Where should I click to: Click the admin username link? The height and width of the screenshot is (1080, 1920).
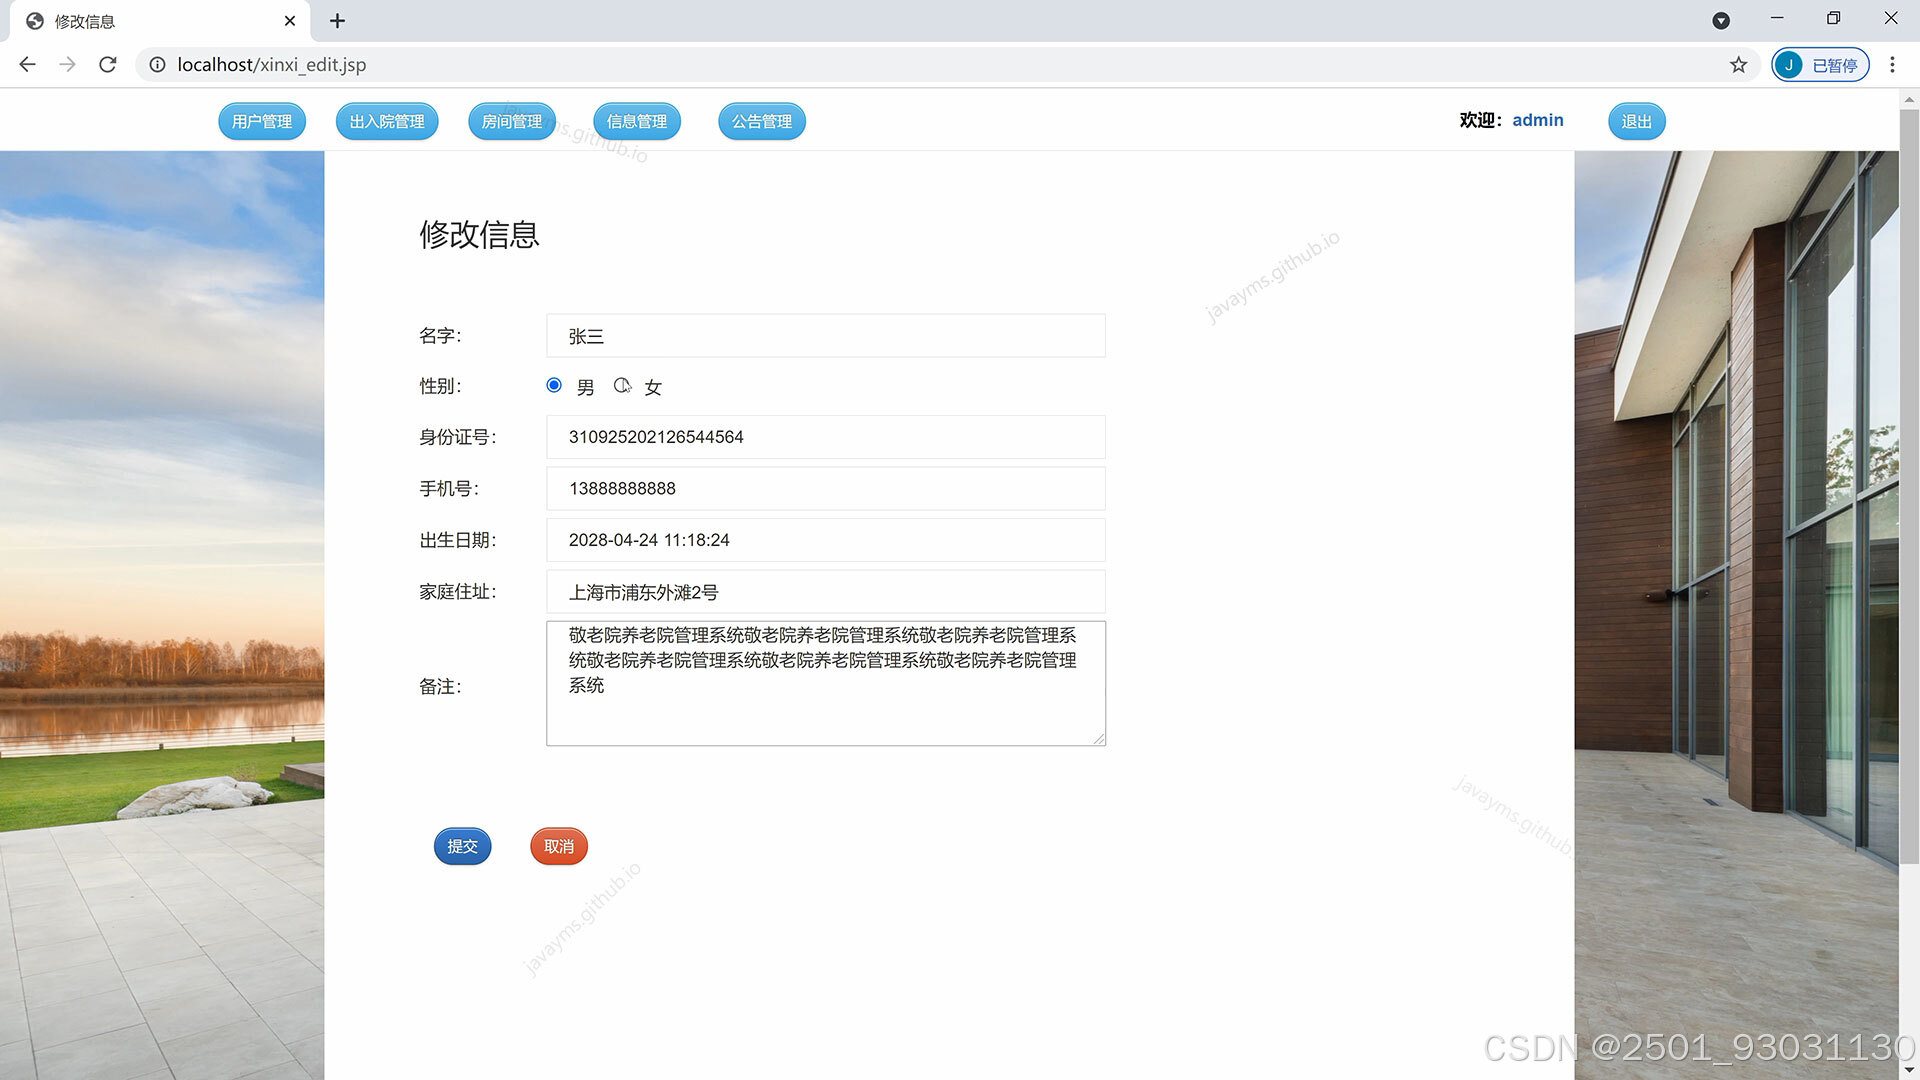pos(1537,120)
